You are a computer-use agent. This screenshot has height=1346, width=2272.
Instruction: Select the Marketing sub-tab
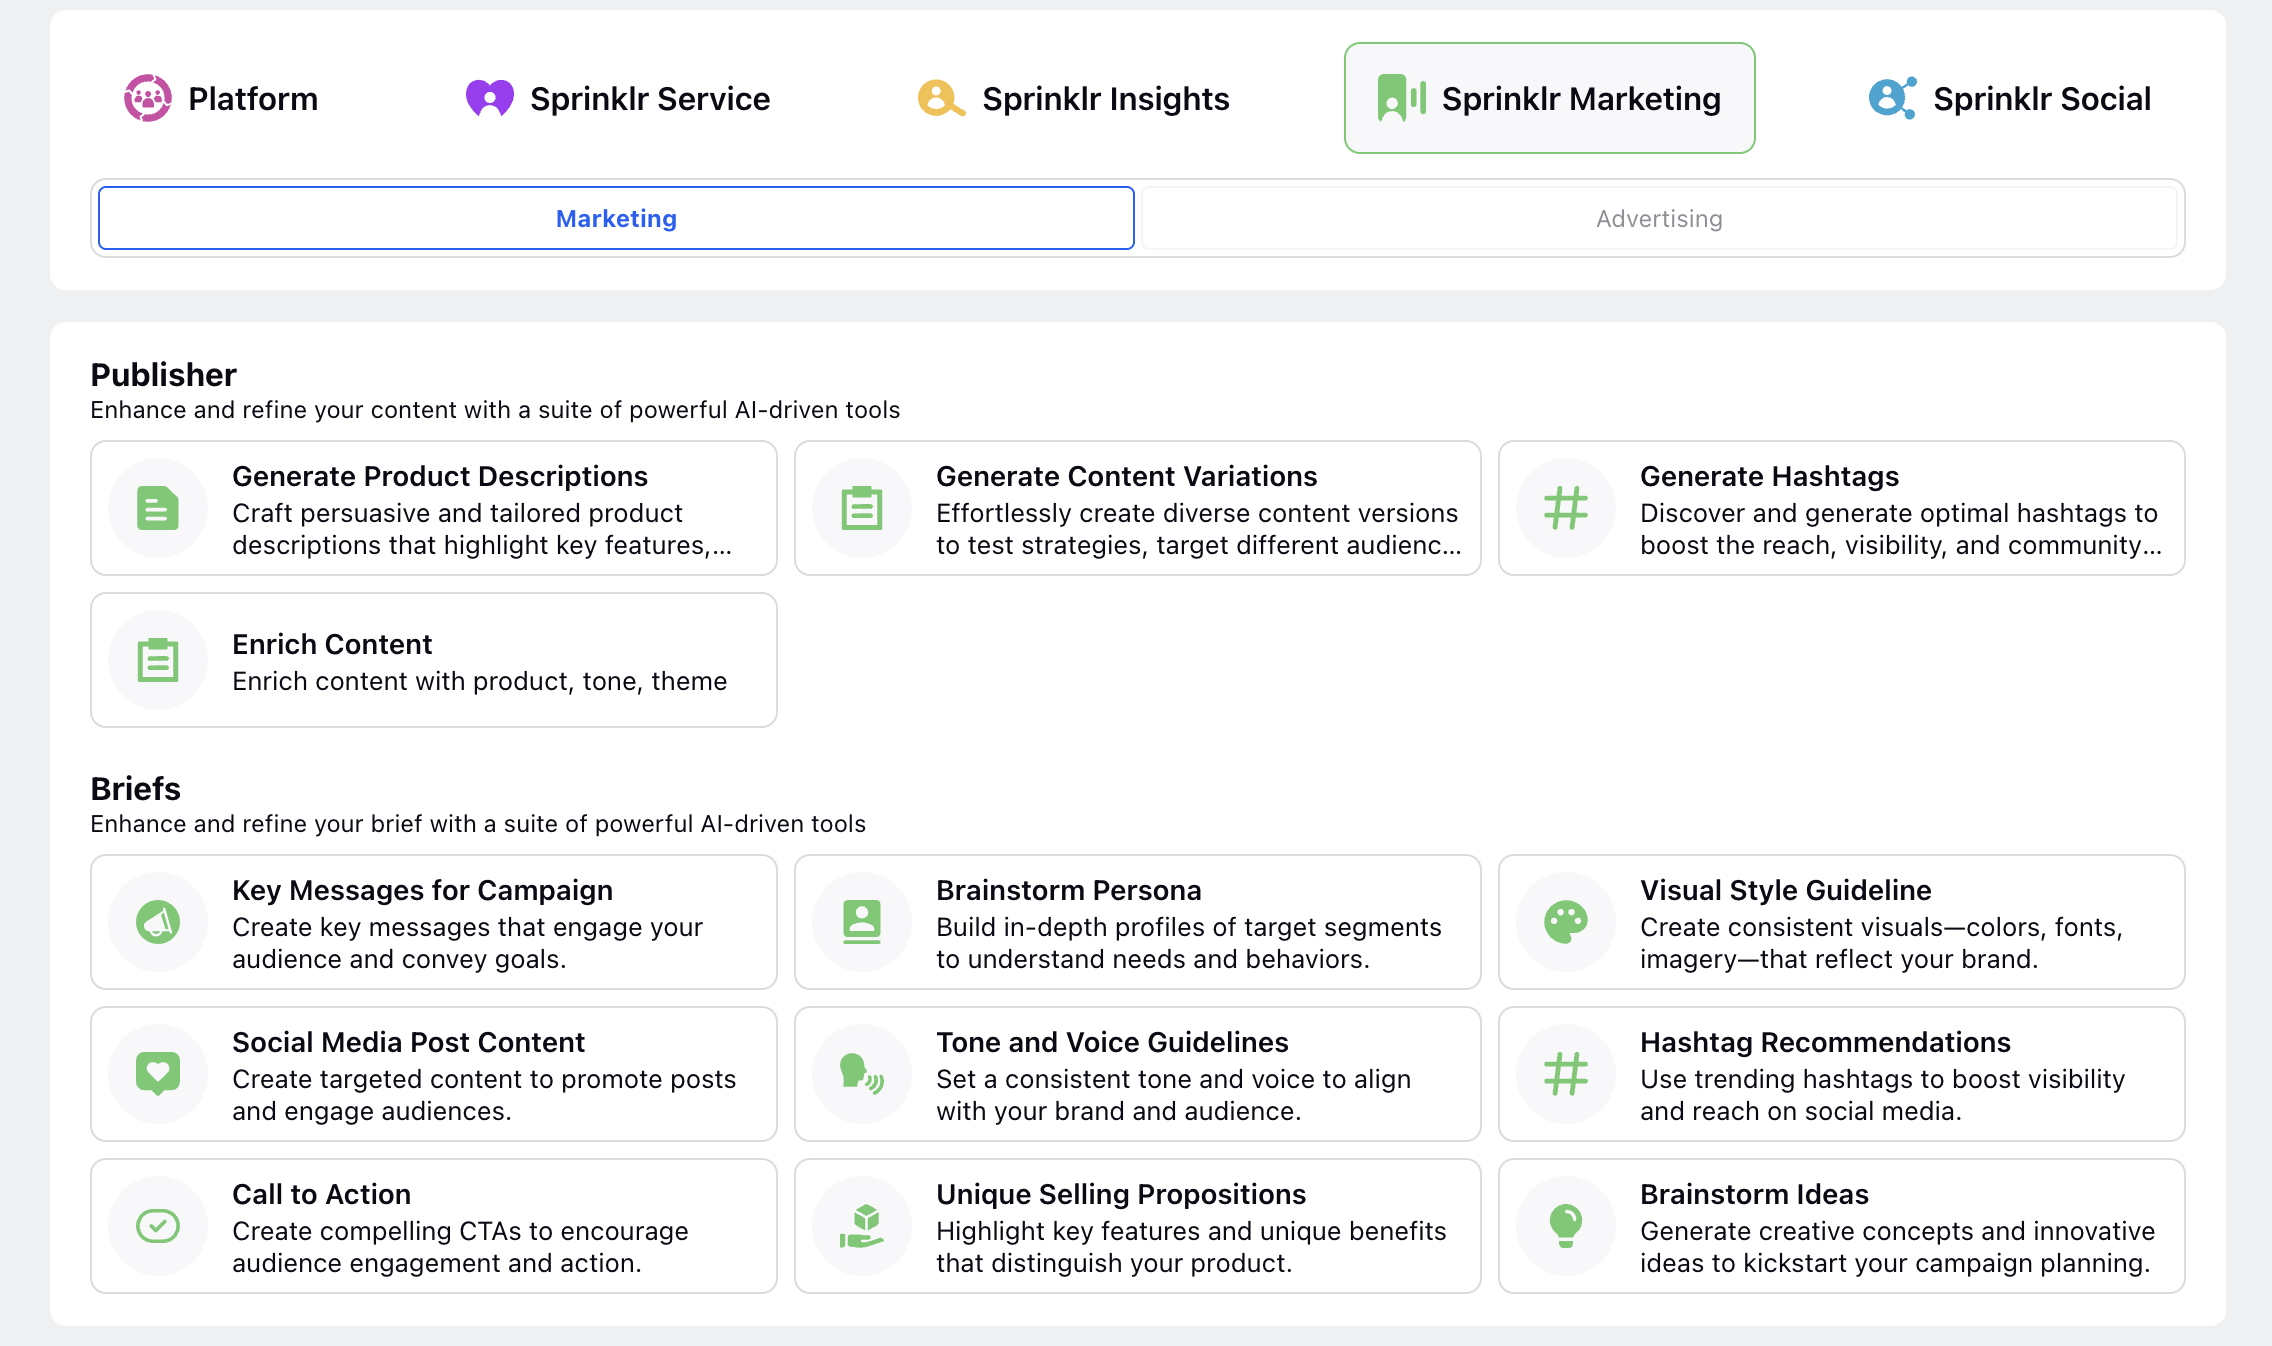pos(616,218)
